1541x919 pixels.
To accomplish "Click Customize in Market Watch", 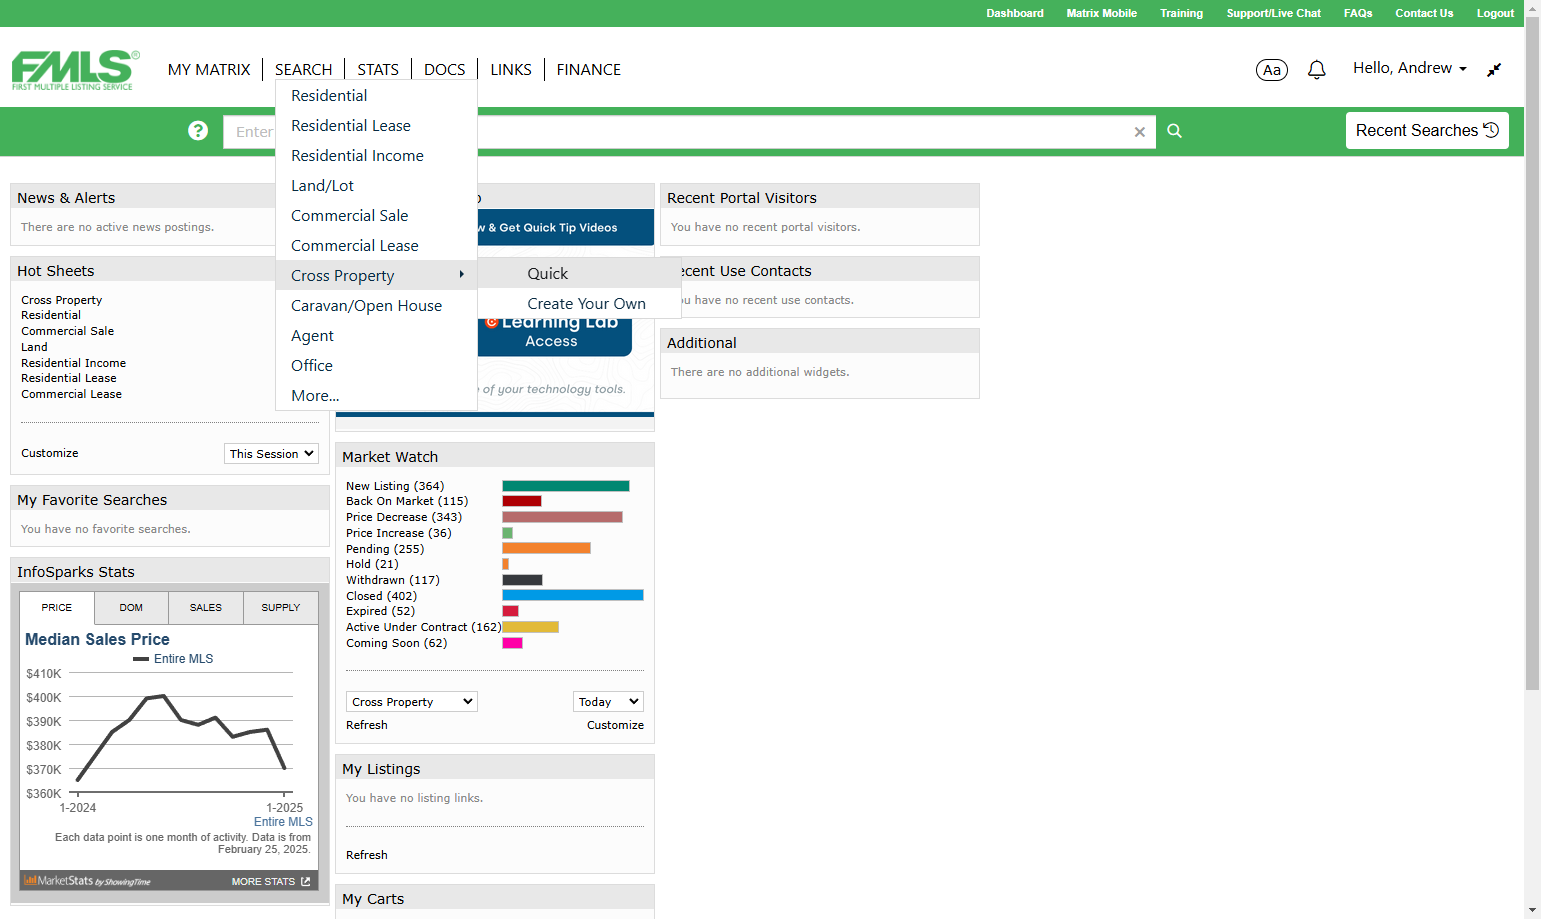I will (615, 725).
